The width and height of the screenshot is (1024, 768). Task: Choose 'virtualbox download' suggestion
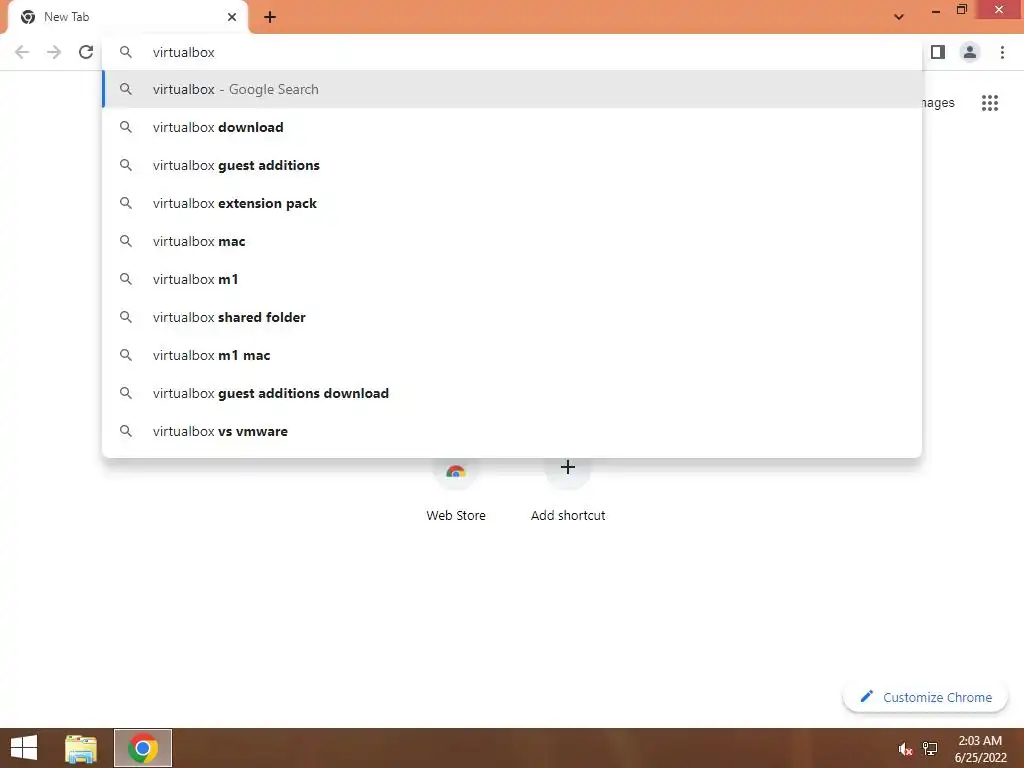click(x=512, y=127)
